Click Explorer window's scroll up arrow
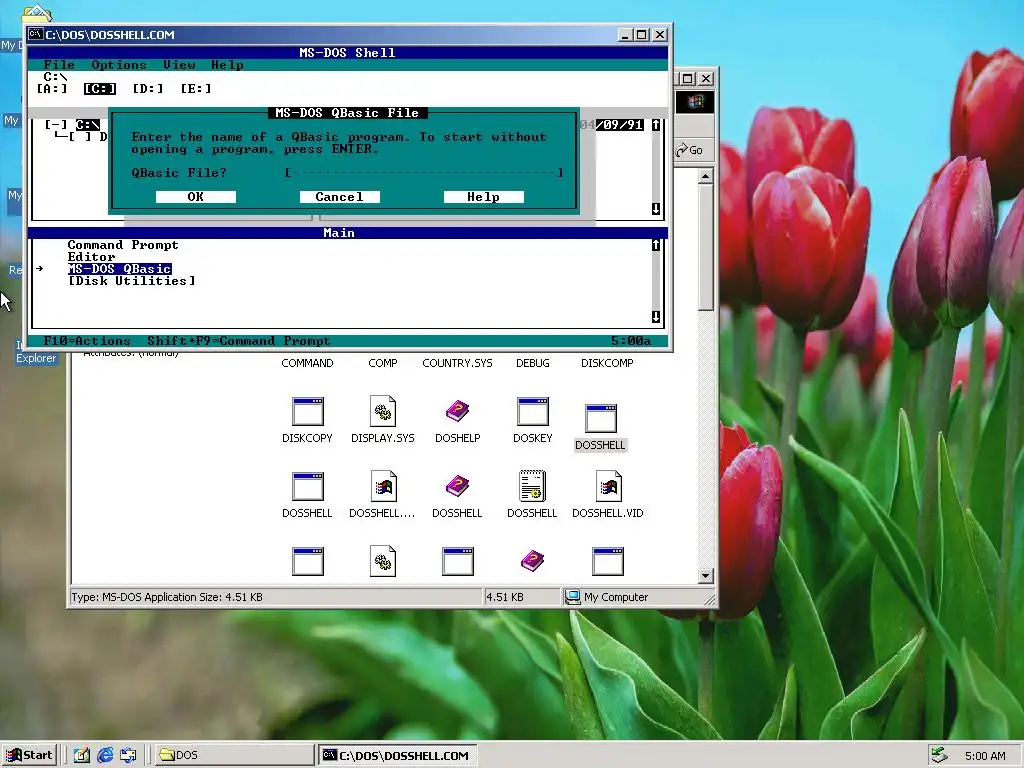The height and width of the screenshot is (768, 1024). point(705,176)
